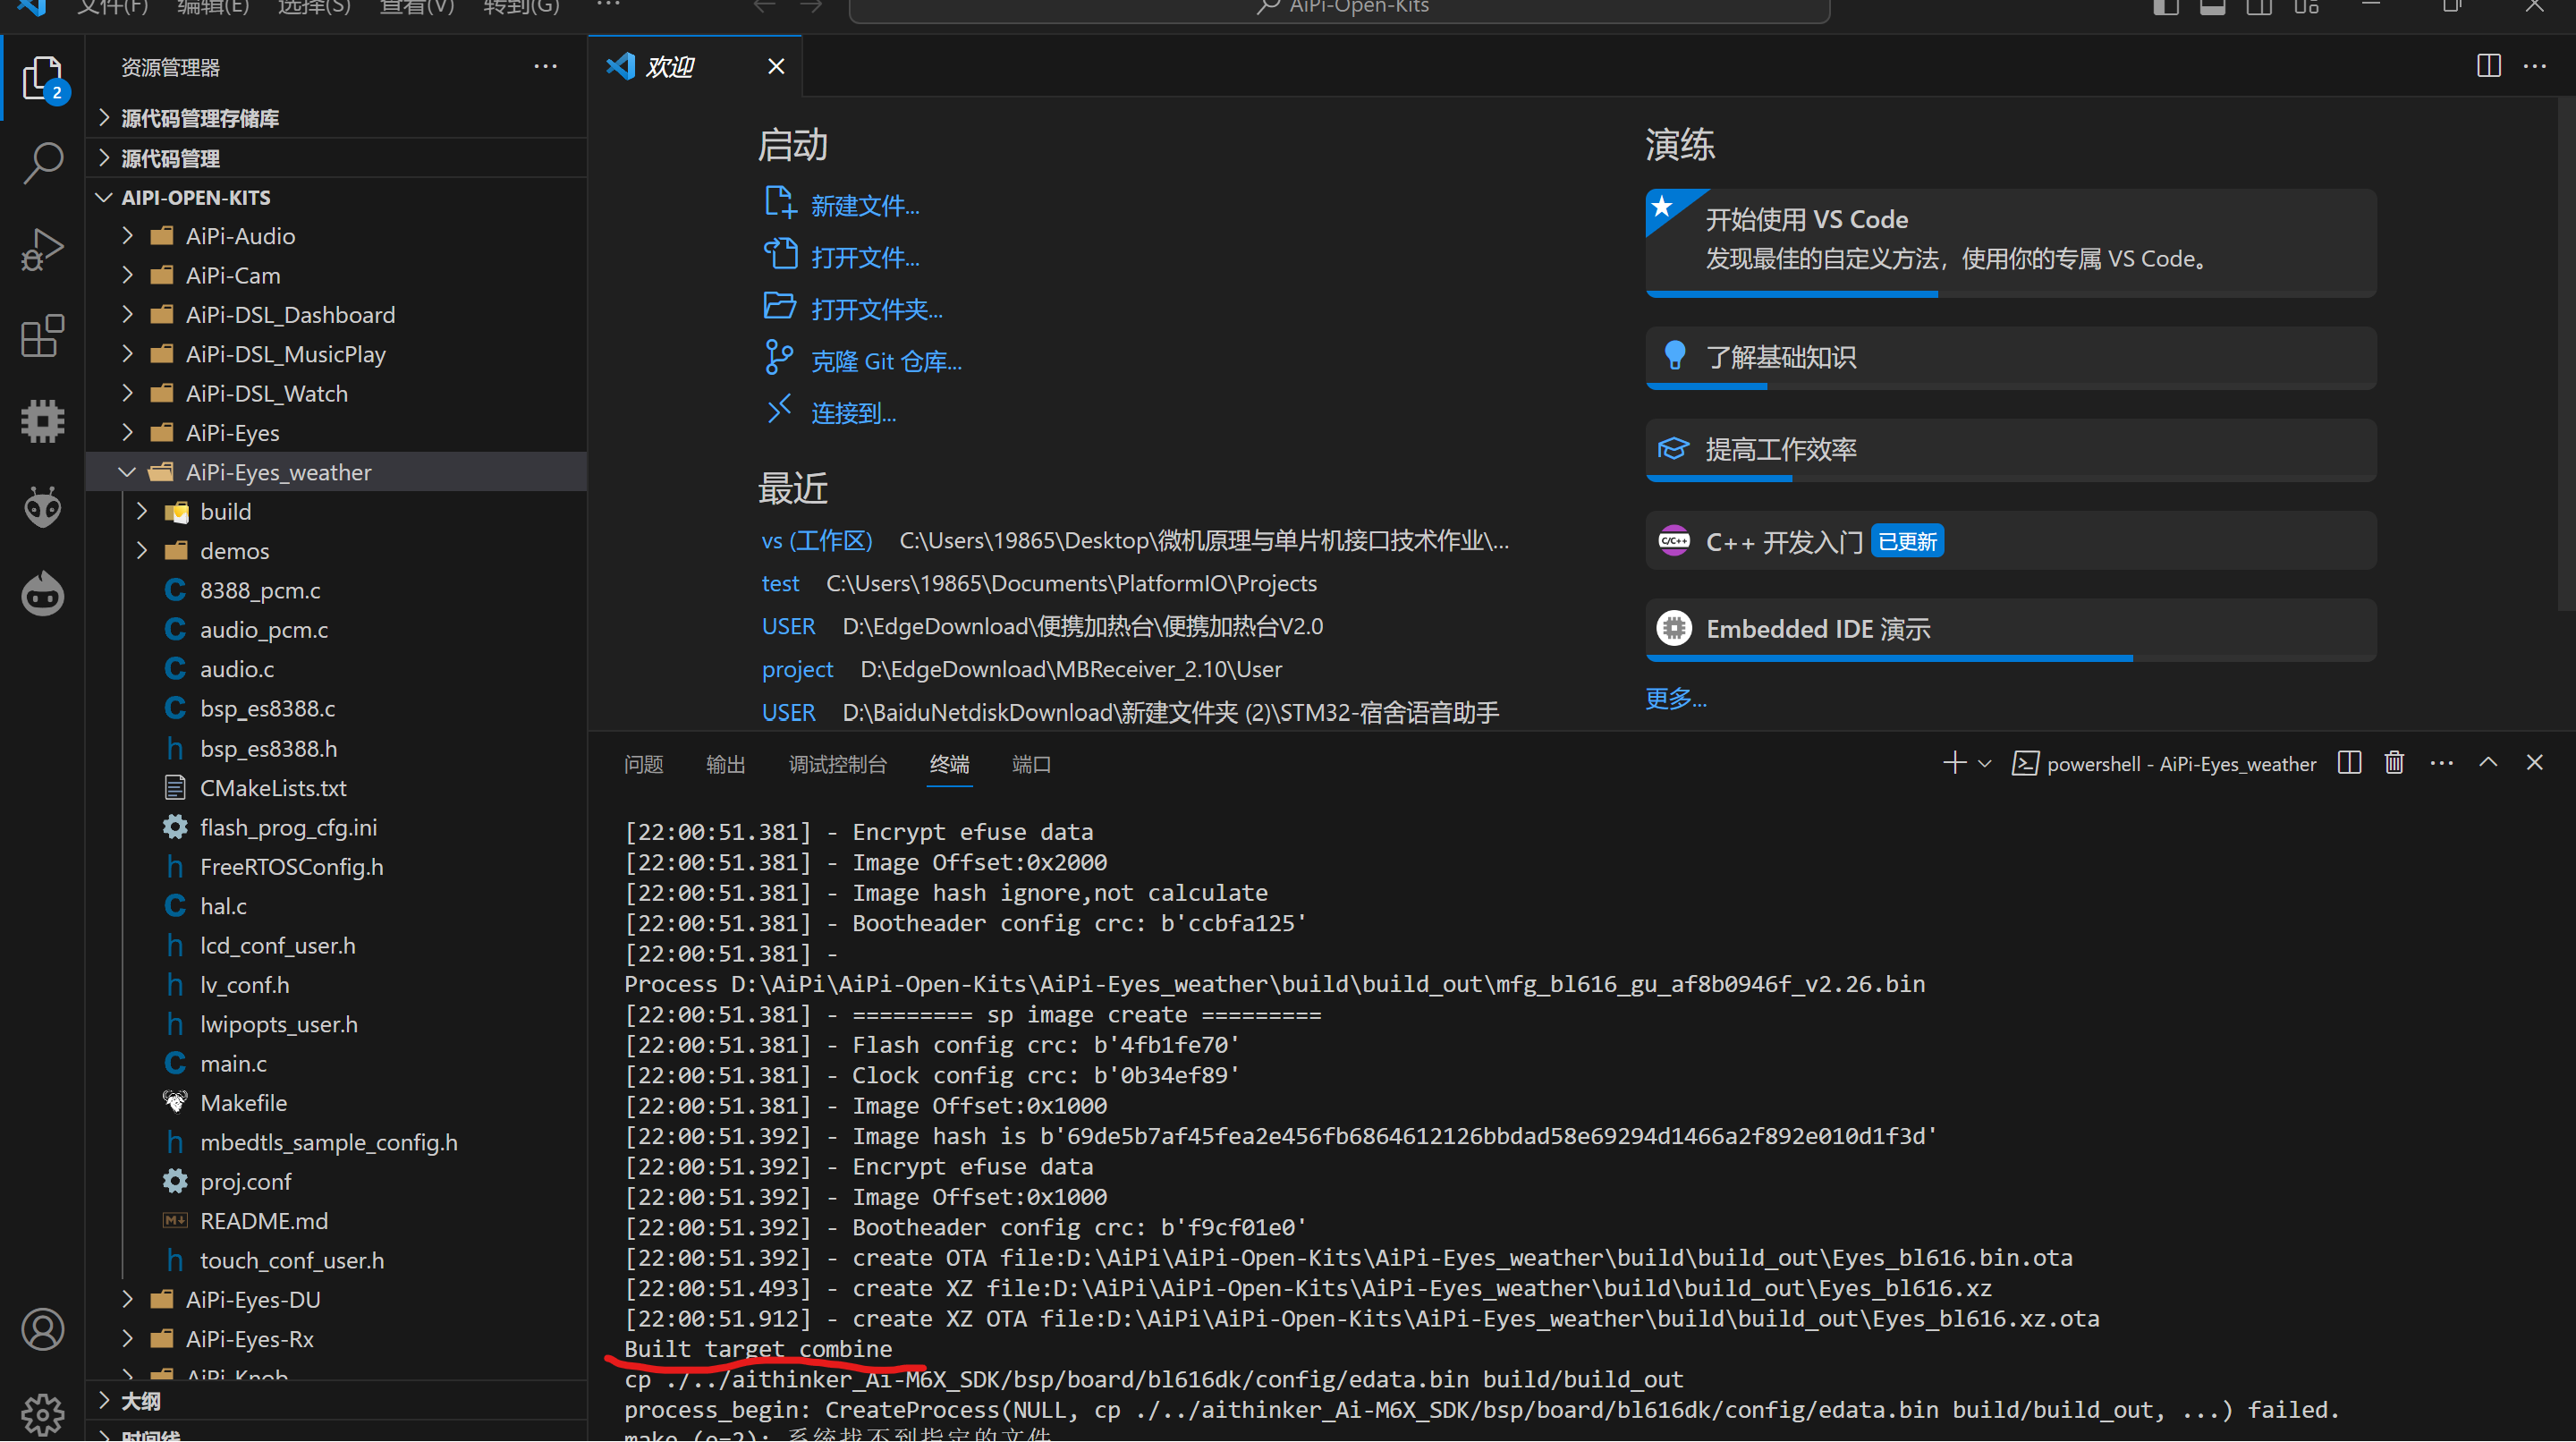The width and height of the screenshot is (2576, 1442).
Task: Open 开始使用 VS Code walkthrough card
Action: tap(2011, 242)
